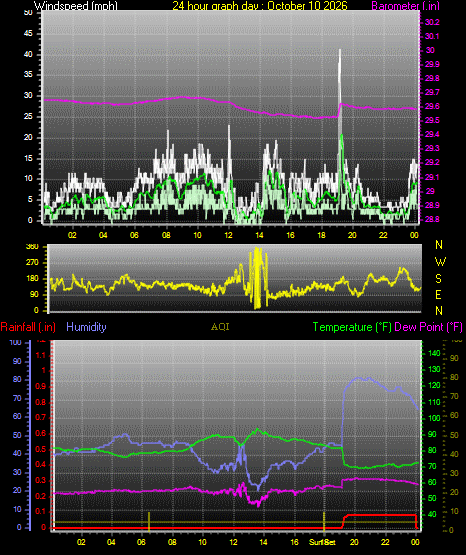The image size is (466, 555).
Task: Click the 'Barometer (.in)' axis title
Action: tap(405, 6)
